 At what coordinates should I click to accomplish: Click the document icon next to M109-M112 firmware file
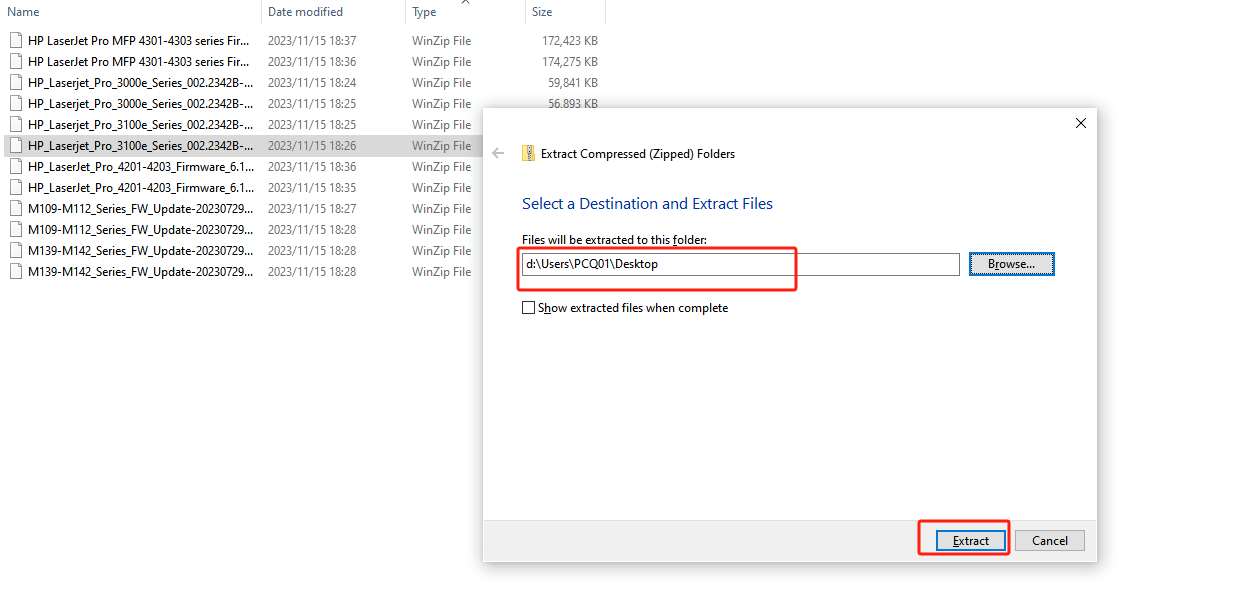15,208
